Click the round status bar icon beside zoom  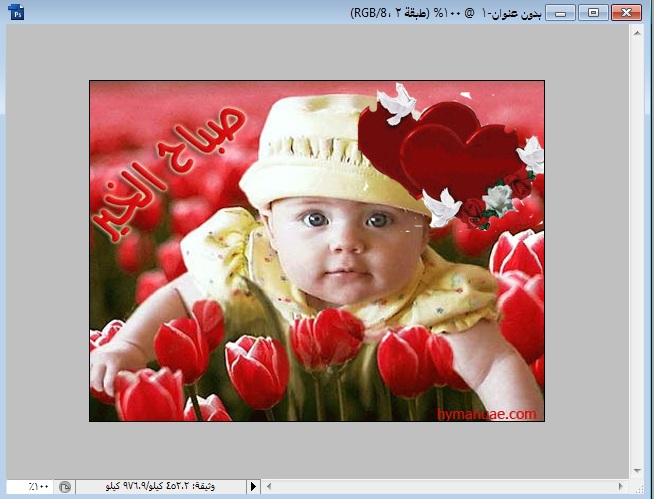65,486
